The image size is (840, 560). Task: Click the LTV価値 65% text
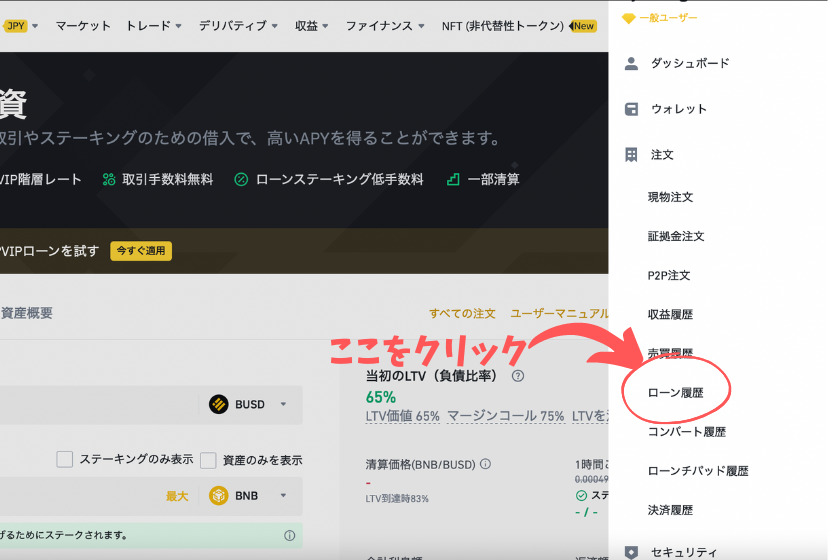[x=402, y=416]
